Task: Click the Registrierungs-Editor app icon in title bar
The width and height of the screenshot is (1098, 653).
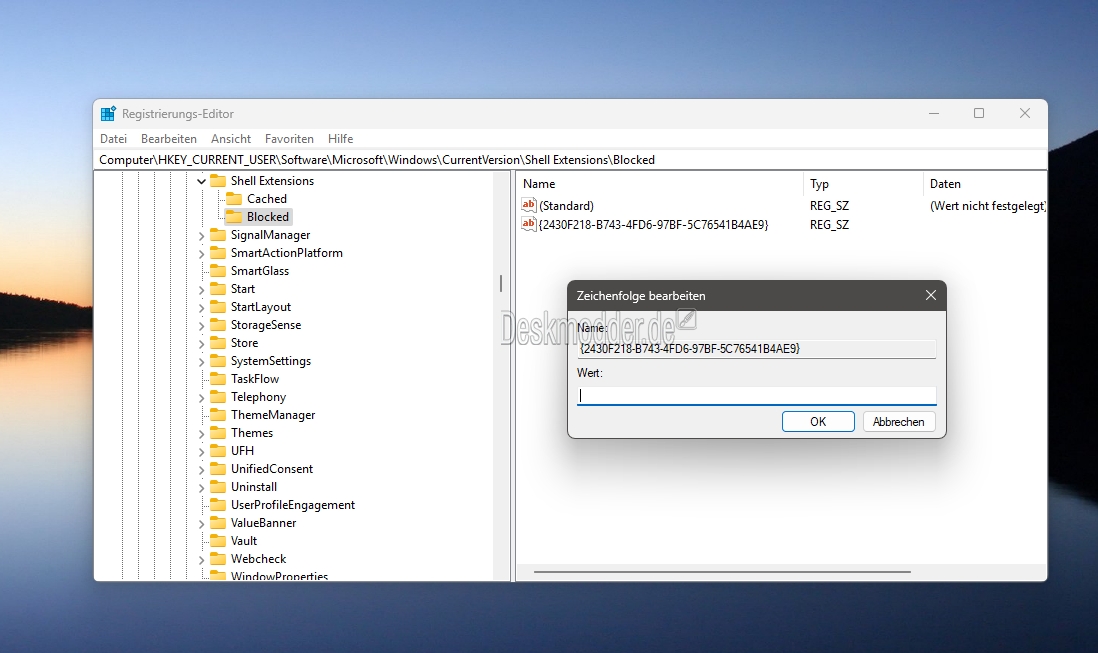Action: 108,113
